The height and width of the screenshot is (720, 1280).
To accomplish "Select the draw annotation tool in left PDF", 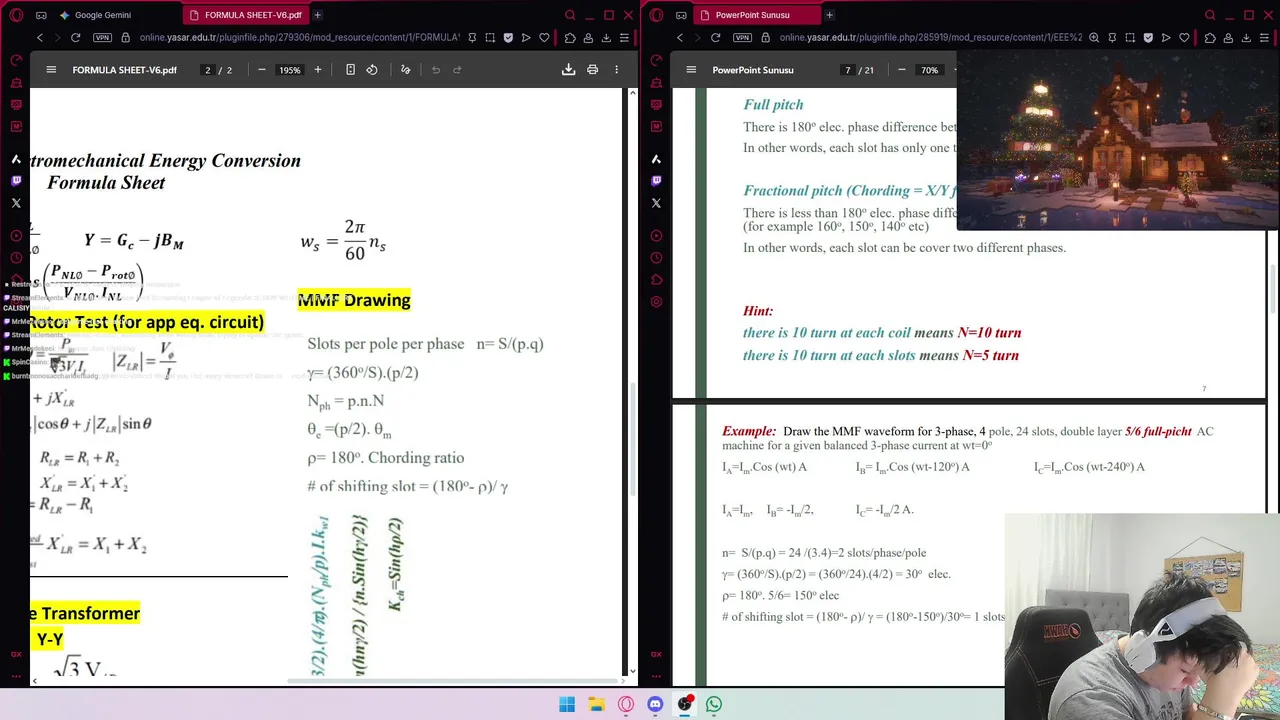I will point(405,70).
